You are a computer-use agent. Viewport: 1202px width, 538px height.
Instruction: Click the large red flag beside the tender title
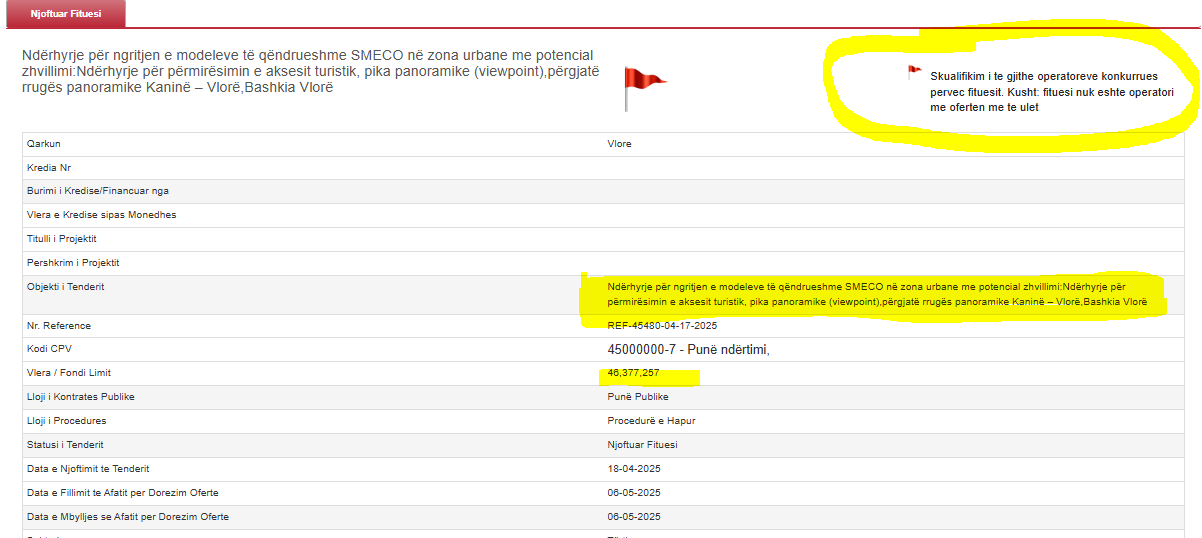(643, 86)
